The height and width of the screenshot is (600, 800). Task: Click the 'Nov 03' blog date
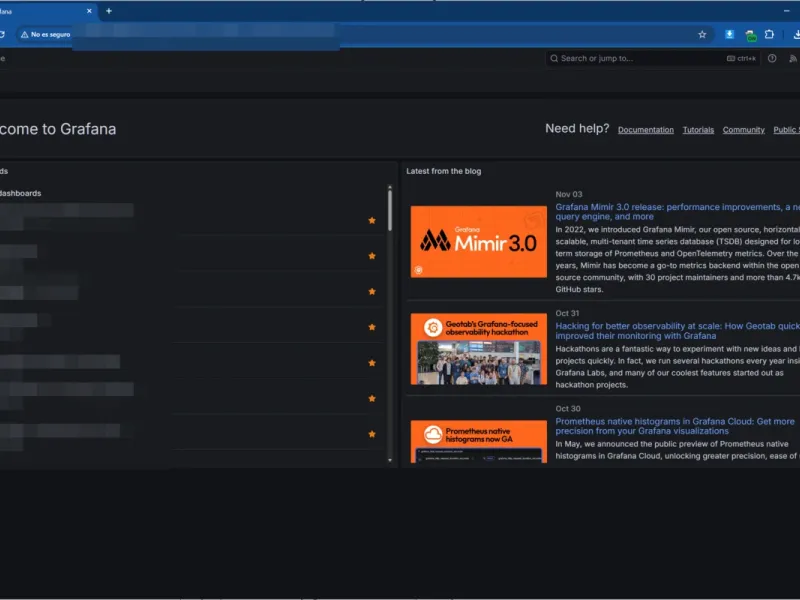click(x=569, y=194)
